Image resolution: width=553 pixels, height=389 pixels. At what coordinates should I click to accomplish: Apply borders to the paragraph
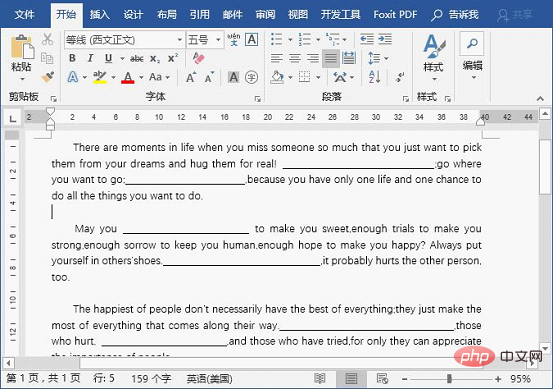[x=304, y=77]
